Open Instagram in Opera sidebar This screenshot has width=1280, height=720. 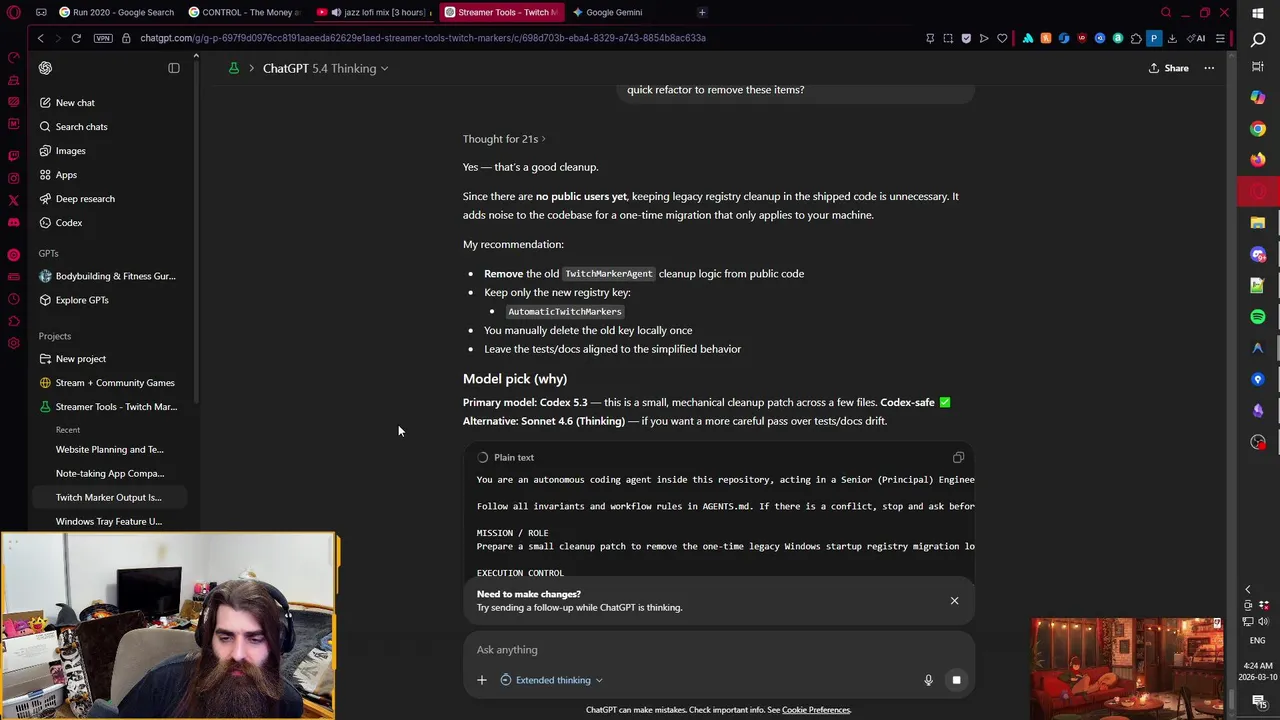click(x=13, y=178)
